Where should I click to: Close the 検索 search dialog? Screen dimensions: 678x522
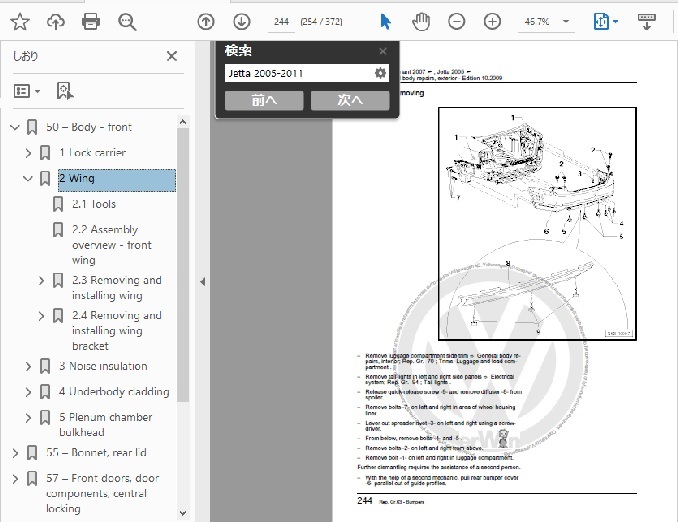(x=383, y=51)
